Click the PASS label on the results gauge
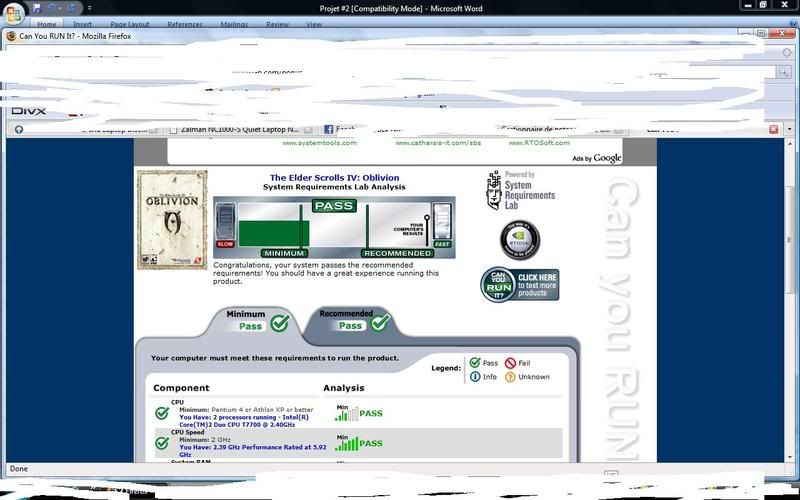 (x=334, y=206)
